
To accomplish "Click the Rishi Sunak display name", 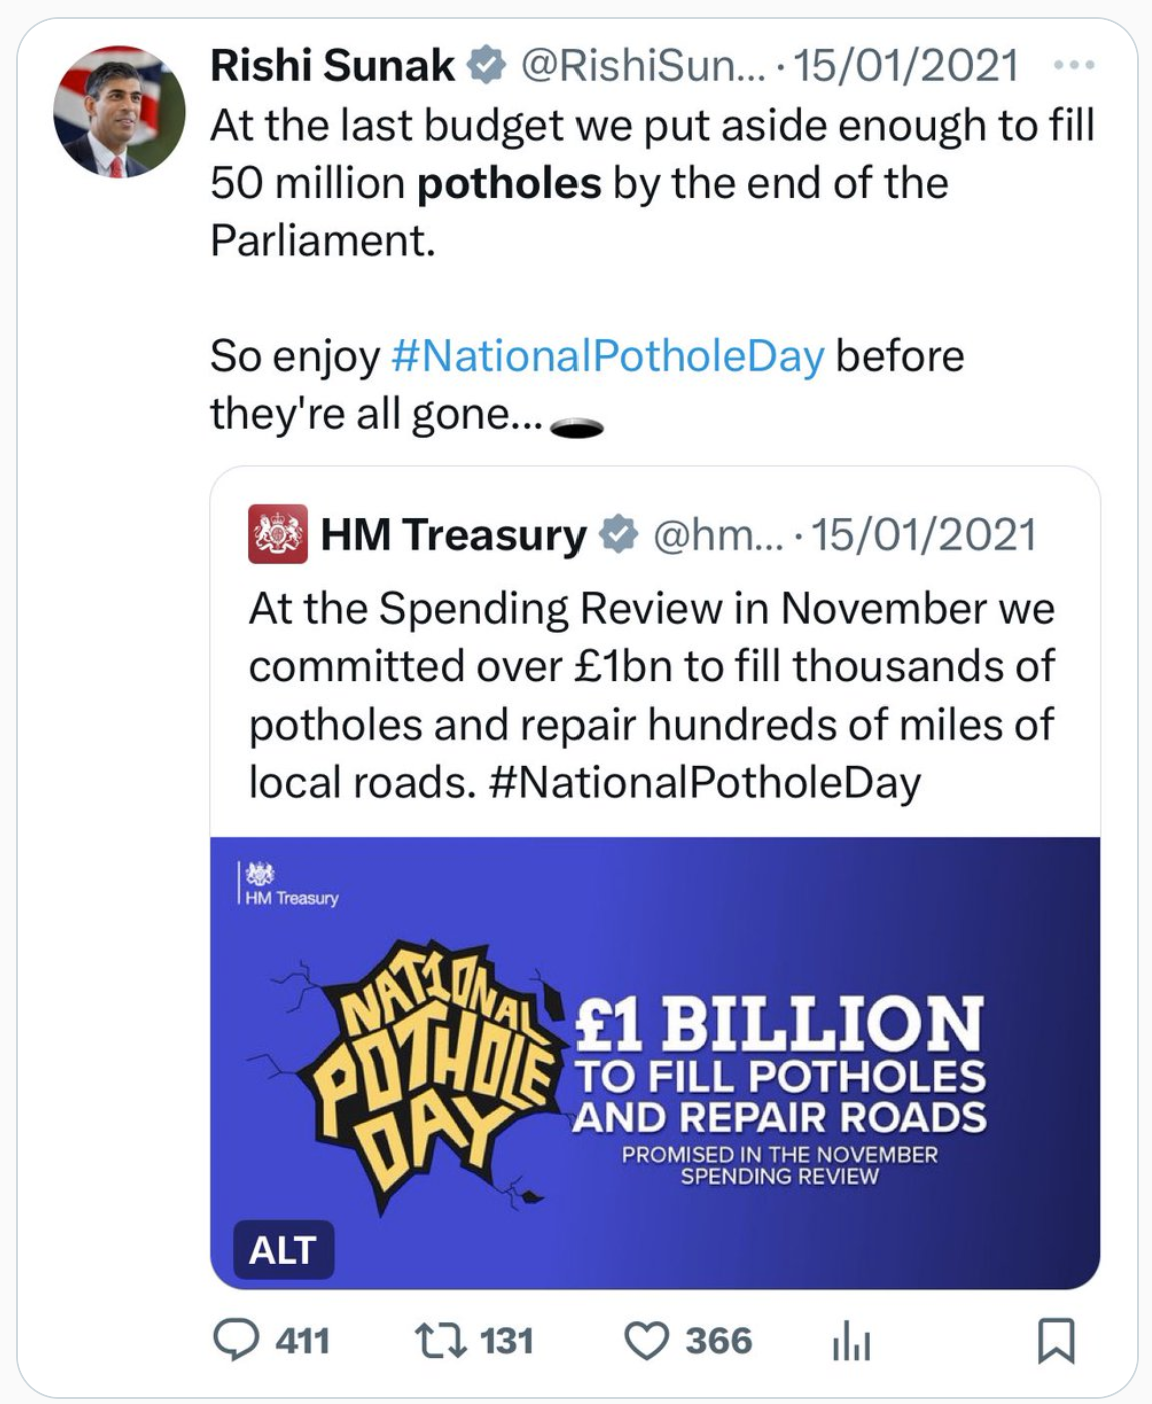I will 332,66.
